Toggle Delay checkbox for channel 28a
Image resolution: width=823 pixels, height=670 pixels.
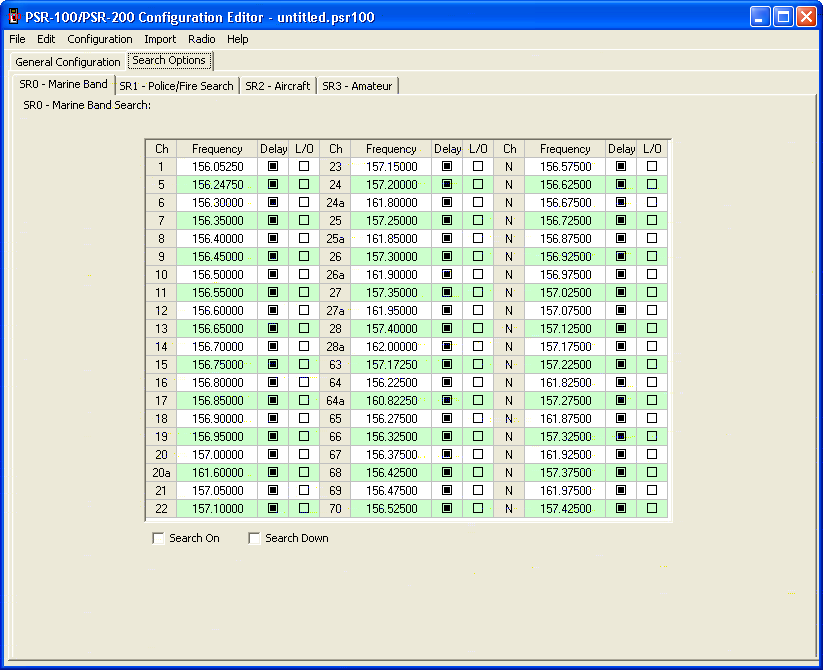[x=447, y=346]
